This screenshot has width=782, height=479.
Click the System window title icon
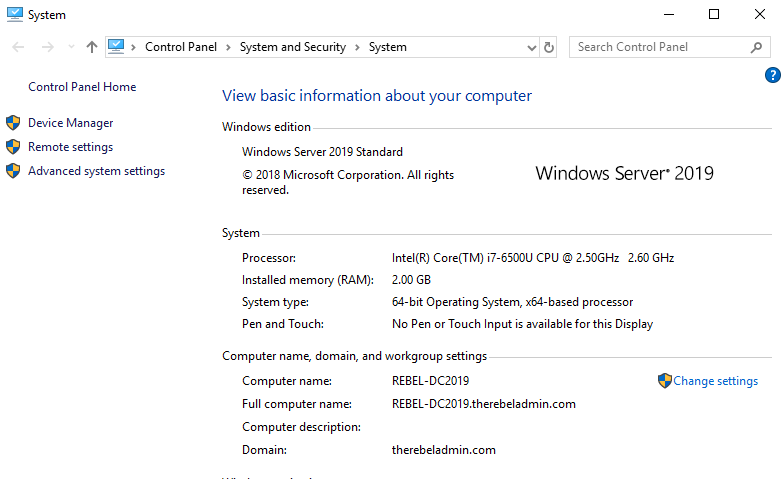pos(14,14)
